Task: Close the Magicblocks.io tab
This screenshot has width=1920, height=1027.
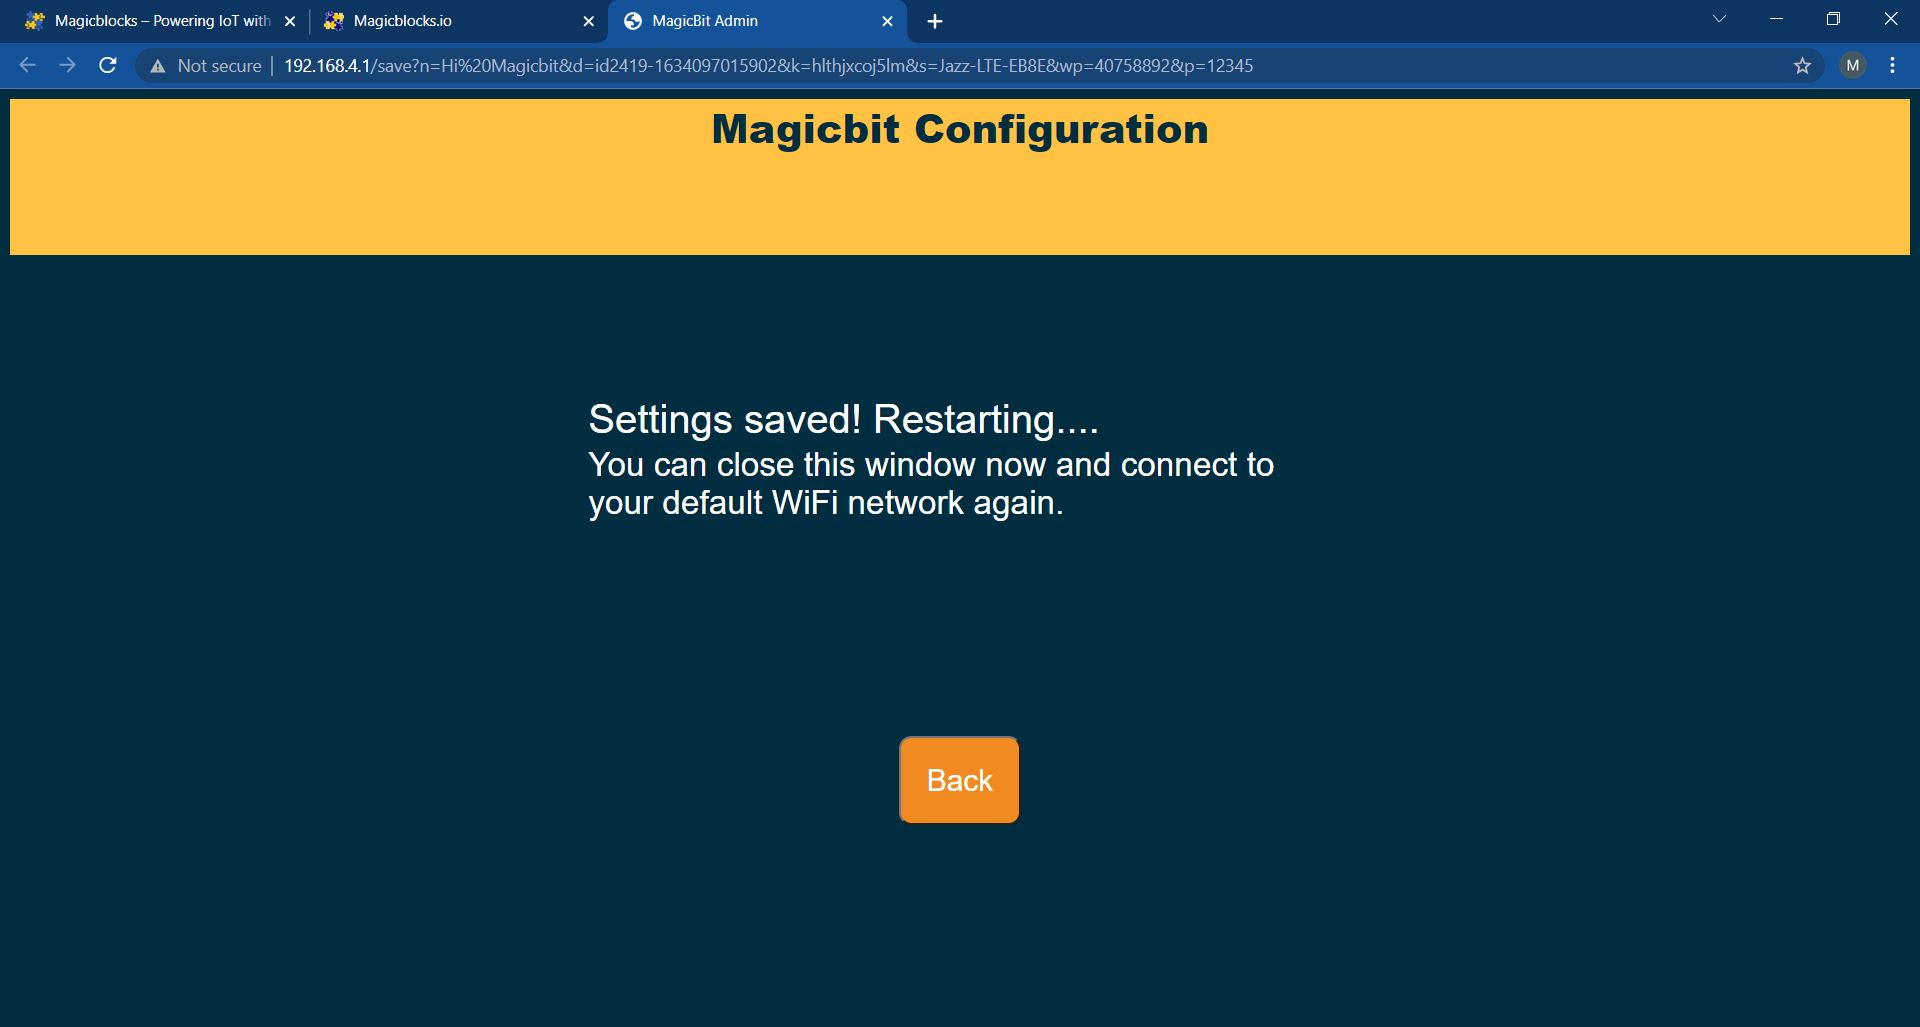Action: 588,21
